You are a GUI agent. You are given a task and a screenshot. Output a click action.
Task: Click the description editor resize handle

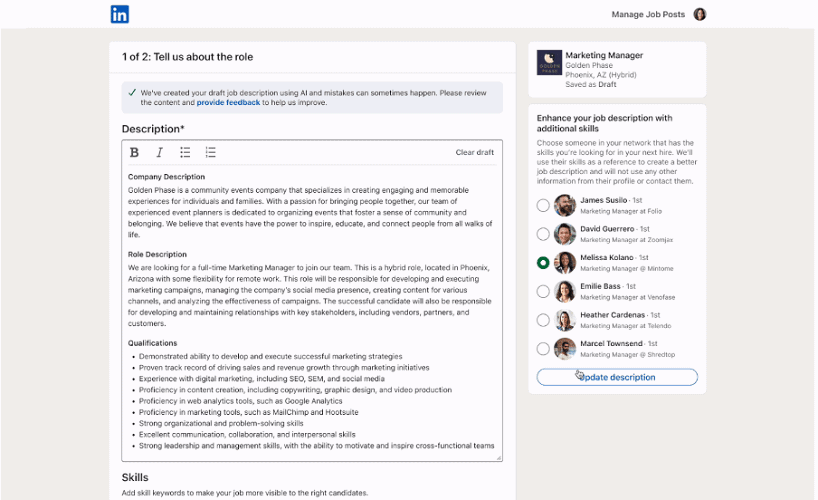(x=499, y=458)
